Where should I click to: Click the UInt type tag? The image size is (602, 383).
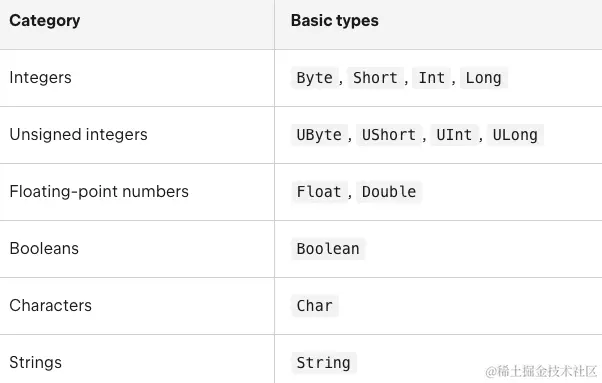[x=454, y=135]
